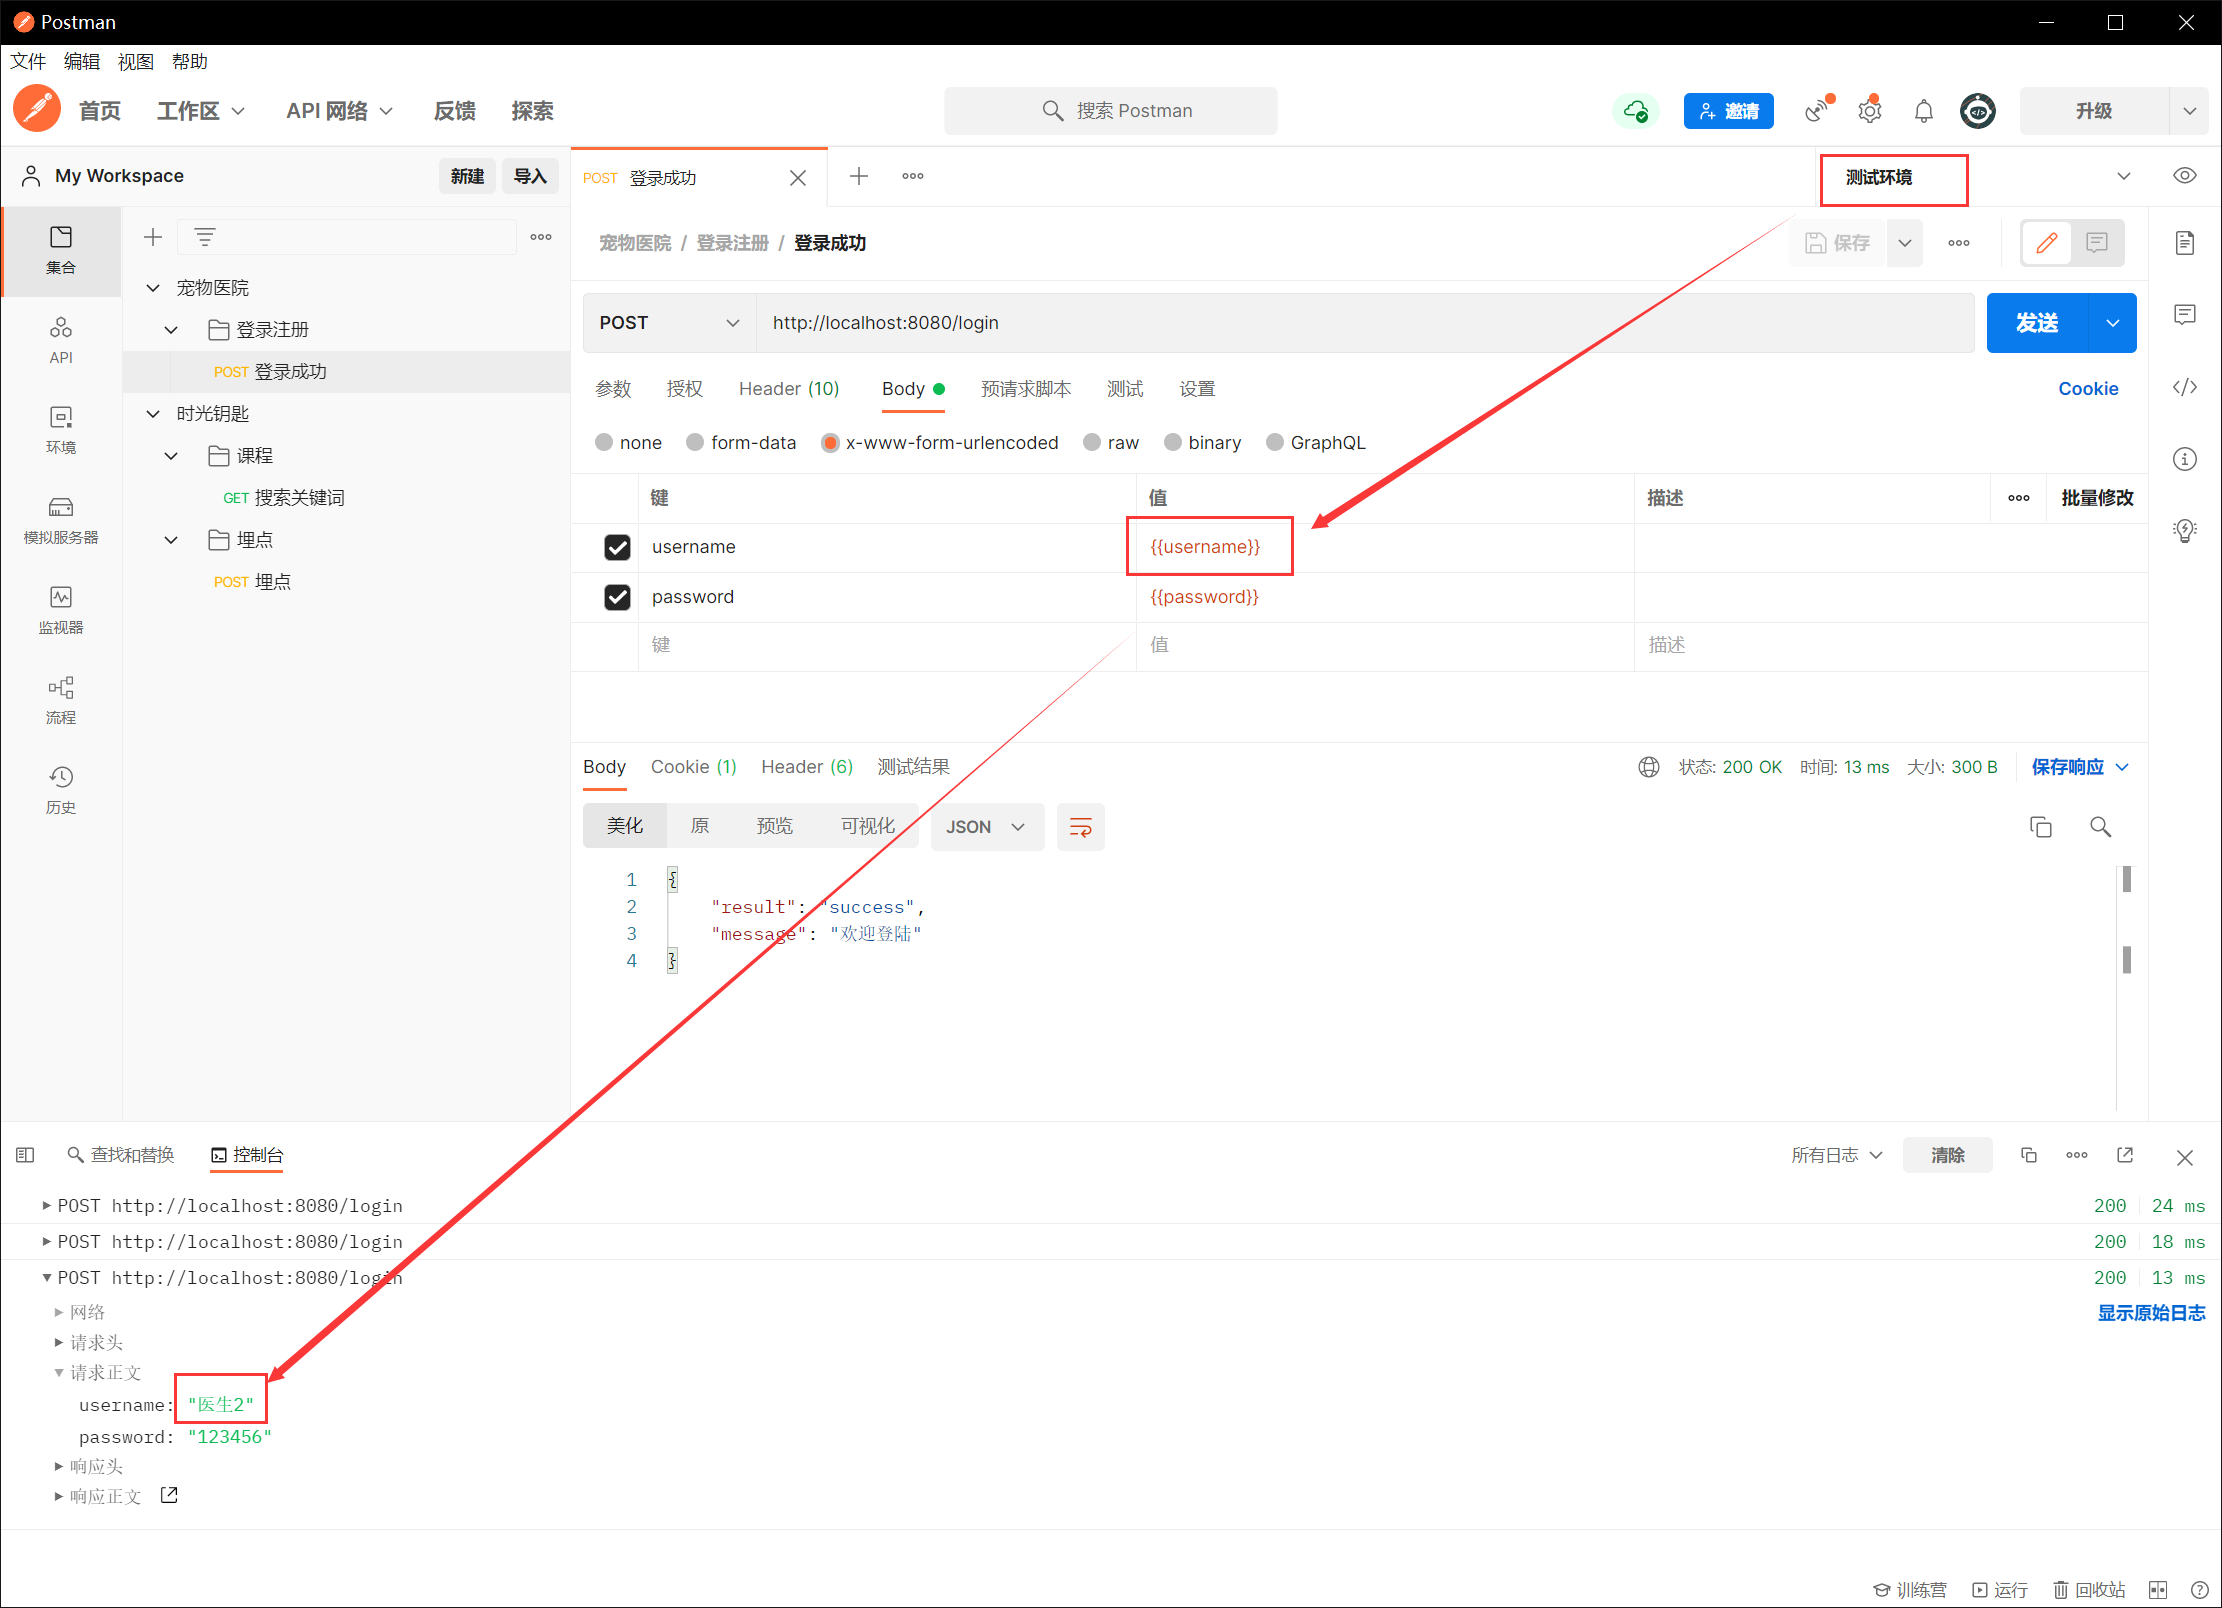Click the blue 发送 send button
Screen dimensions: 2222x1608
click(x=2036, y=323)
